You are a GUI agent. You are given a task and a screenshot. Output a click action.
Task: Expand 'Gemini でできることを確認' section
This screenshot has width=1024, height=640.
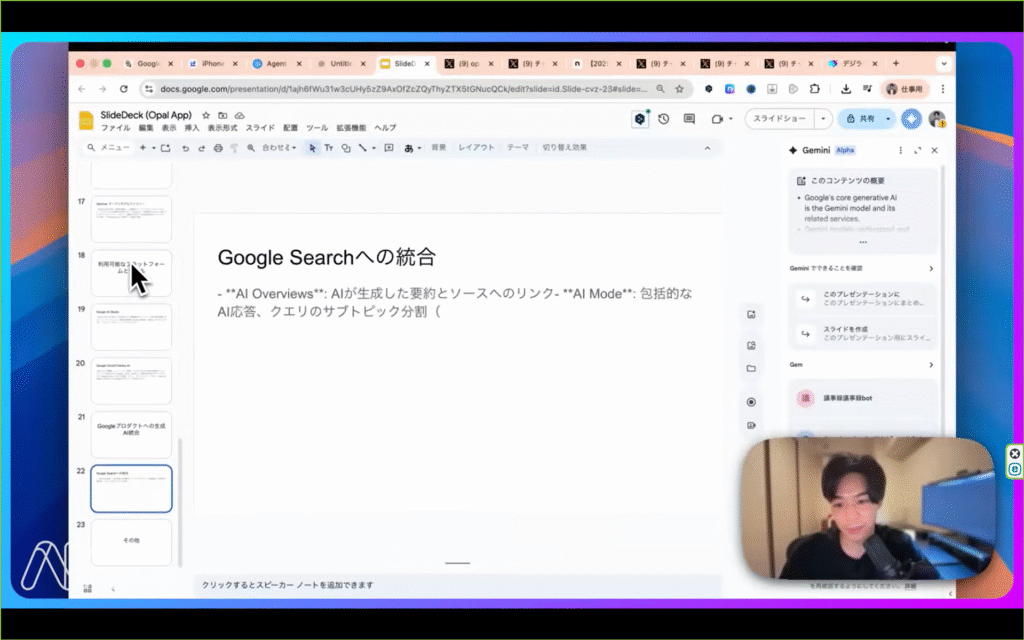pyautogui.click(x=931, y=269)
